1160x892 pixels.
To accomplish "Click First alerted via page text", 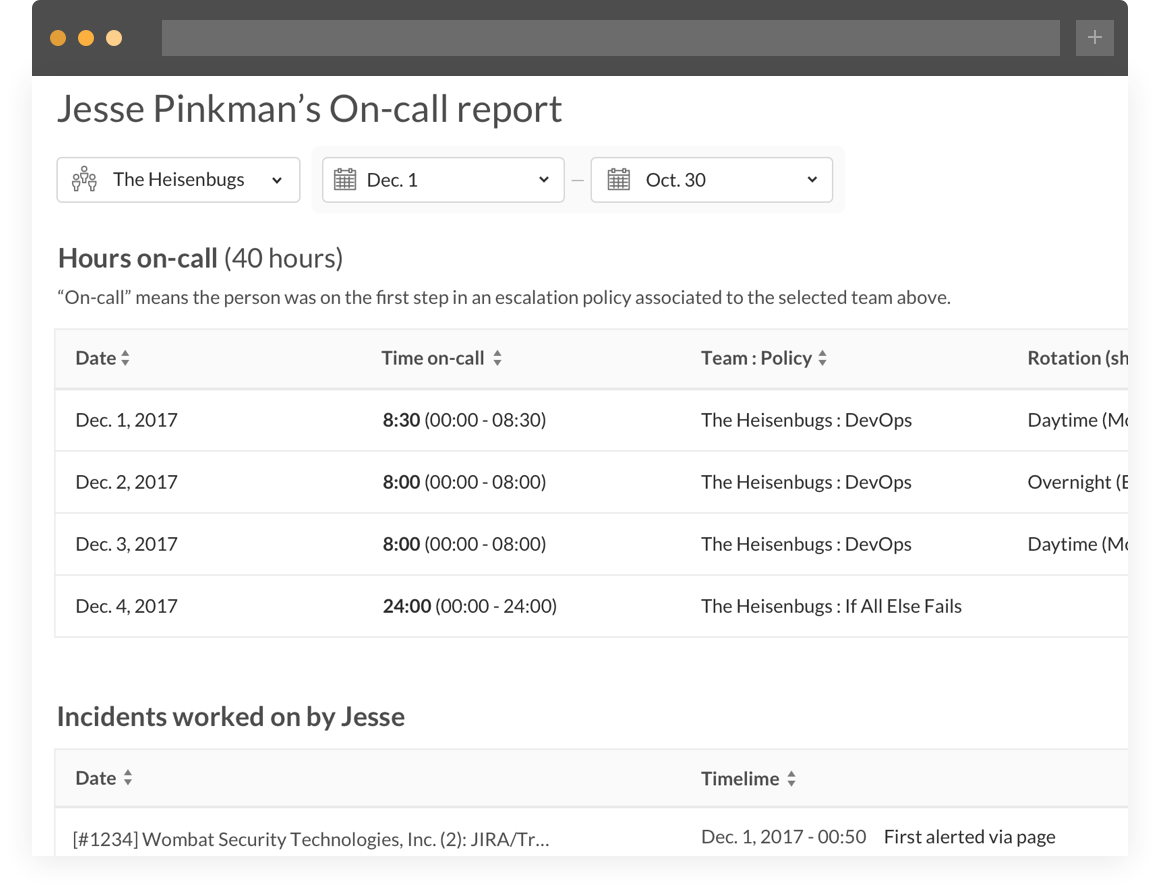I will coord(969,837).
